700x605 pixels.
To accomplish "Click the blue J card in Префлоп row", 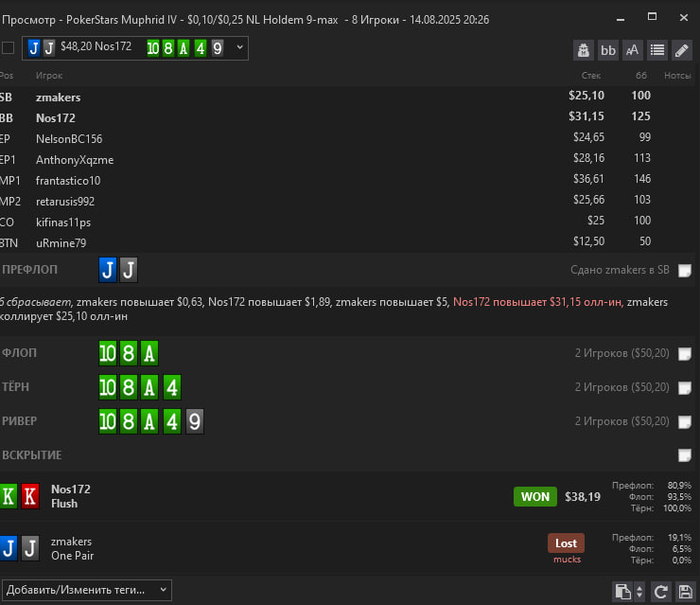I will 108,270.
